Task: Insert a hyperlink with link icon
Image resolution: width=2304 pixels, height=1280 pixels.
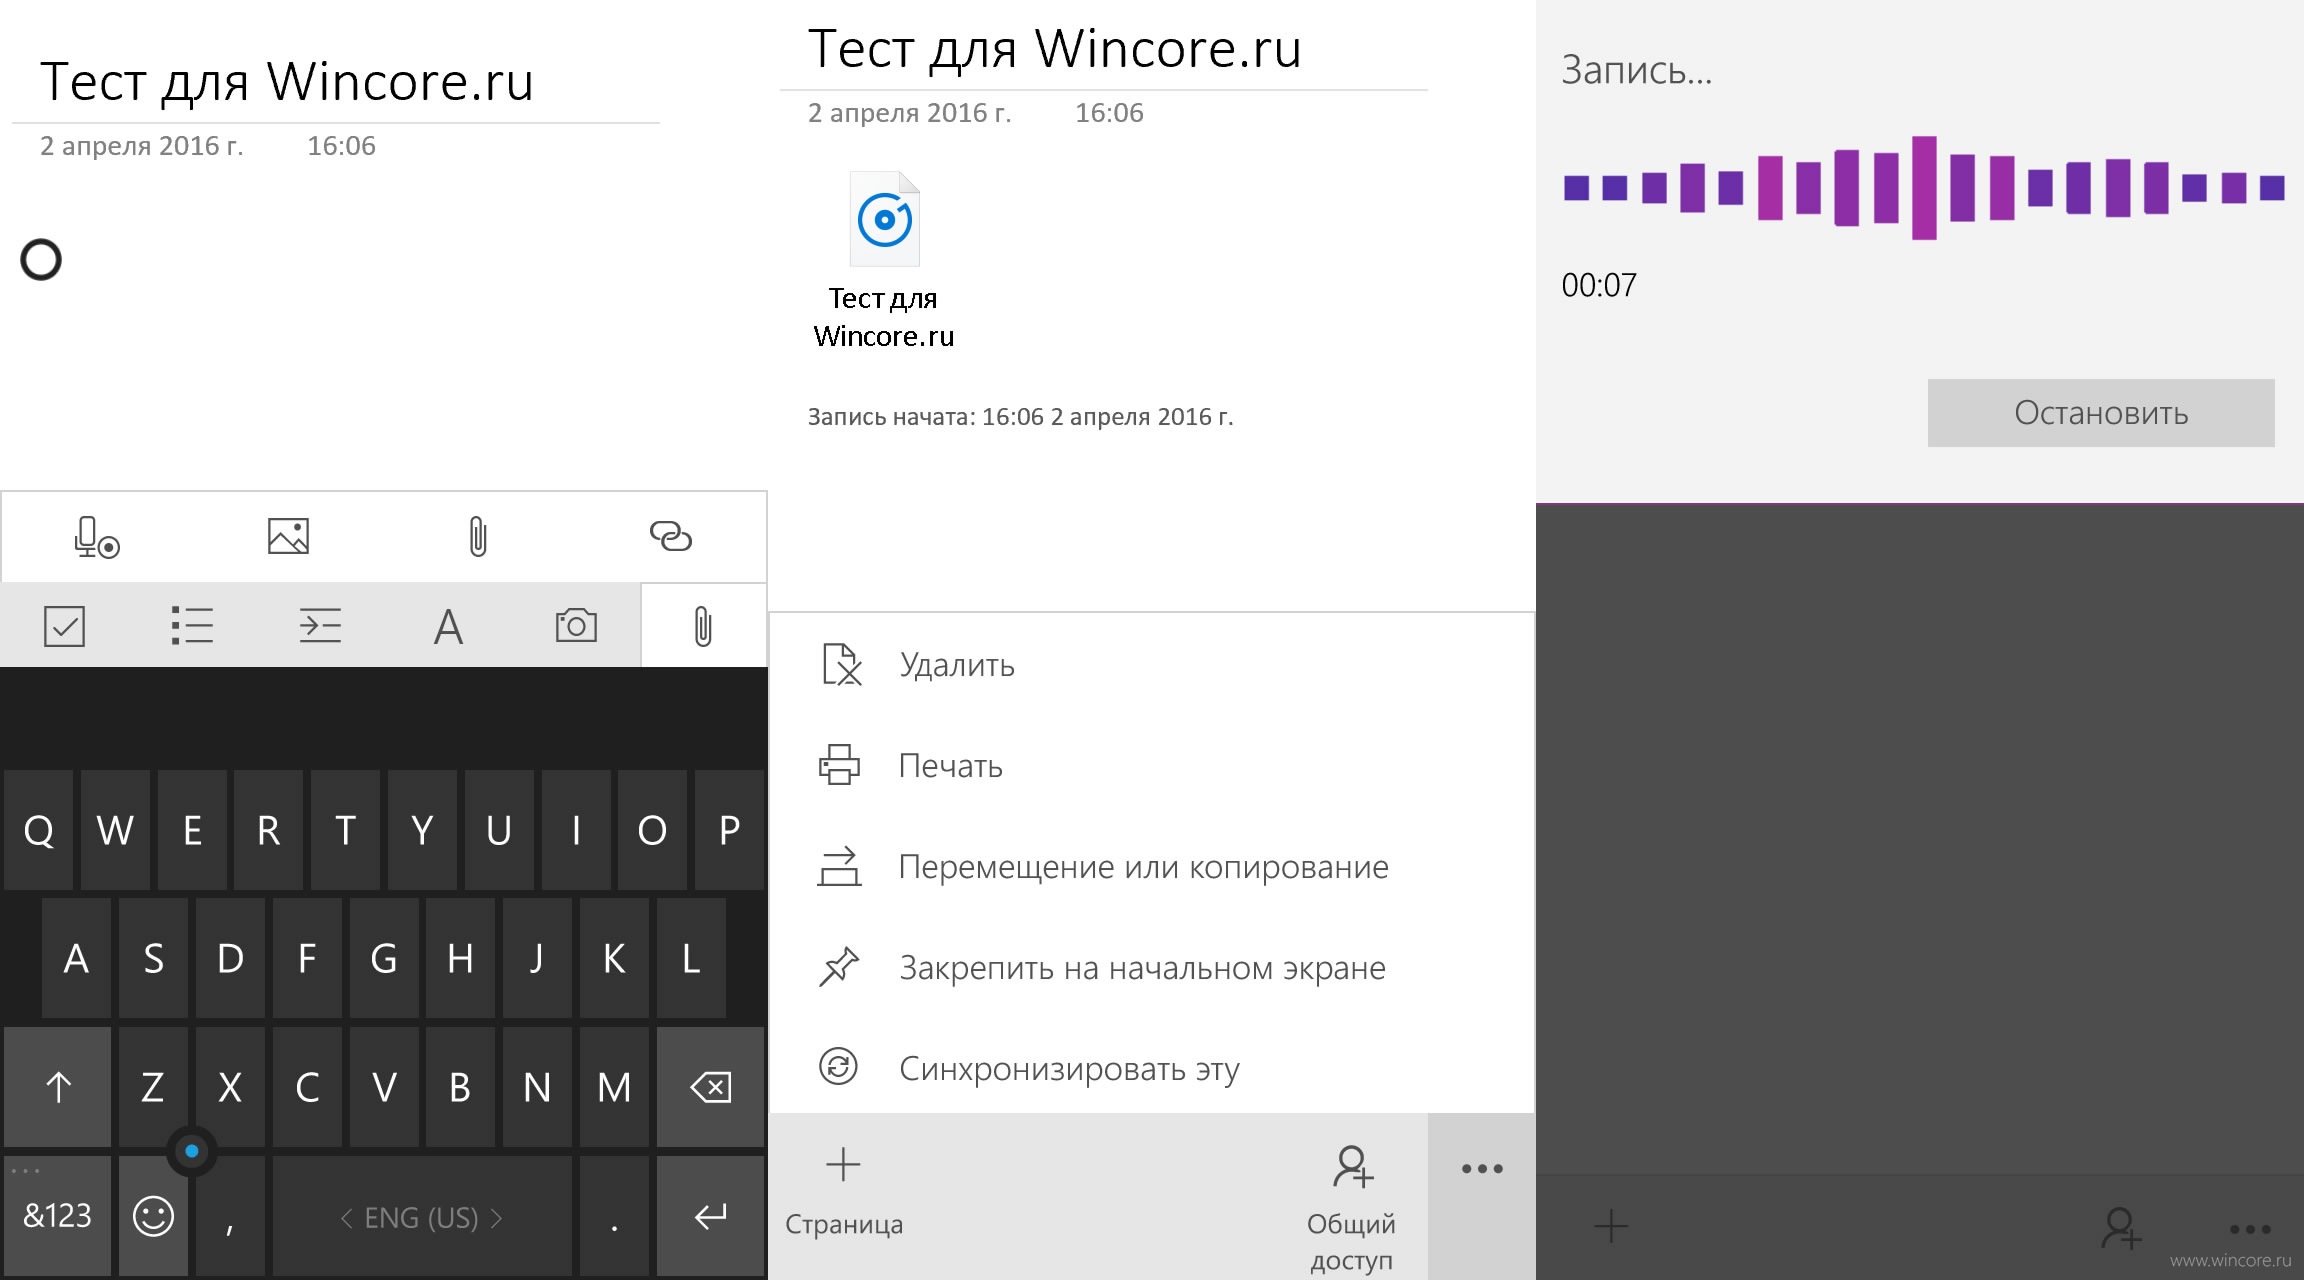Action: (x=670, y=536)
